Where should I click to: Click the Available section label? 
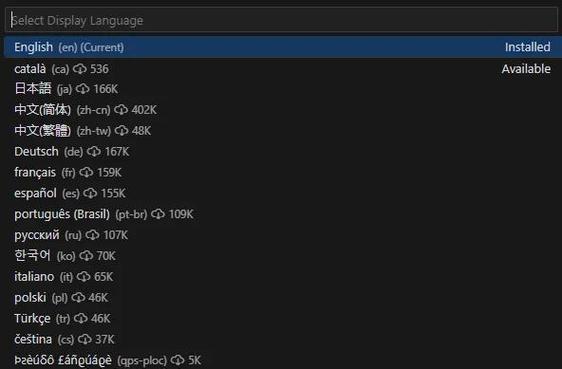coord(526,68)
